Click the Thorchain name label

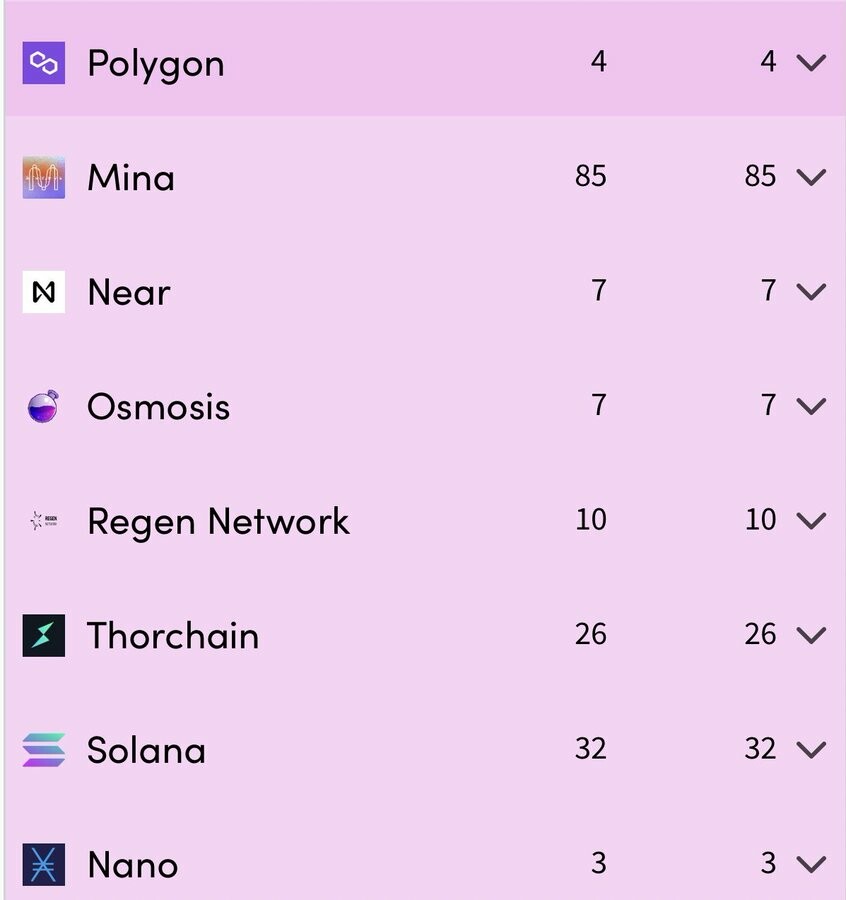click(x=173, y=634)
